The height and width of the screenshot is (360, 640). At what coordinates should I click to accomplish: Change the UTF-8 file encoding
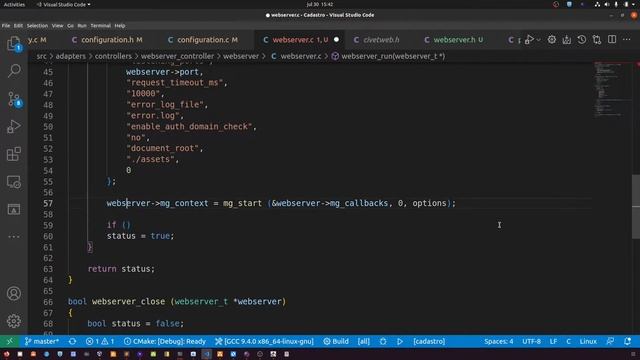tap(531, 341)
